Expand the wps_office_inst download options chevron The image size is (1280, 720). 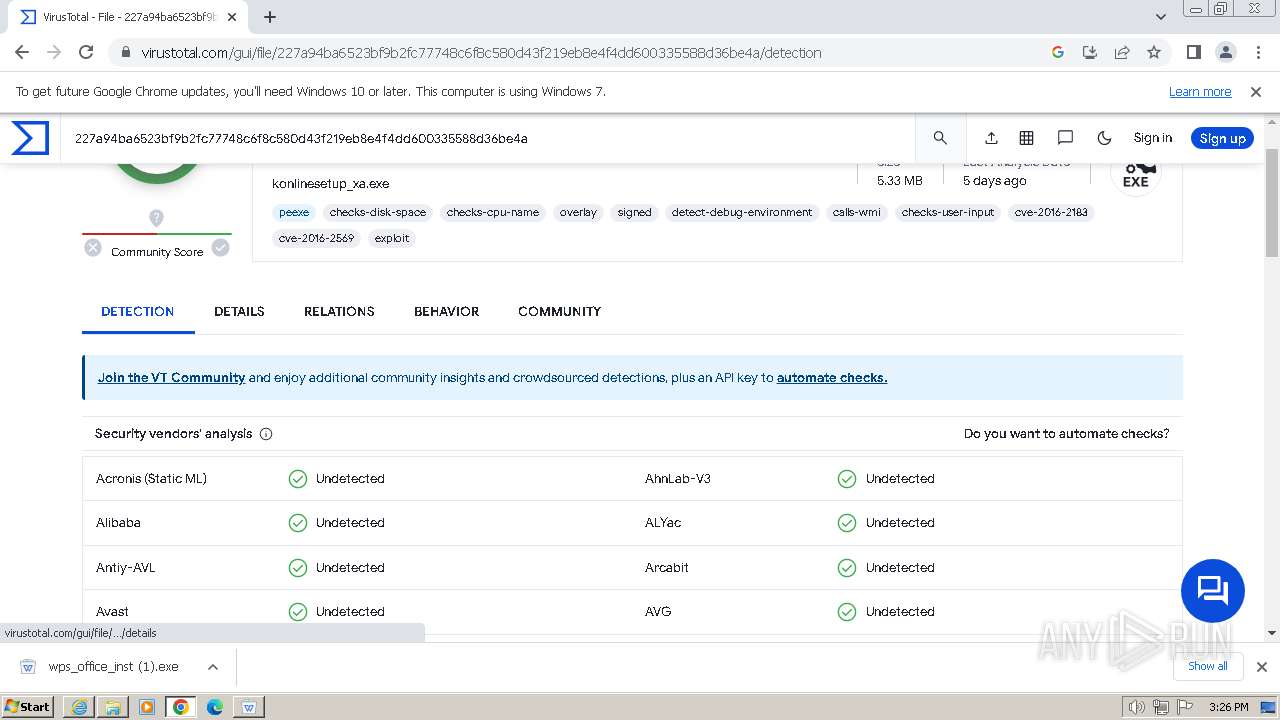213,667
